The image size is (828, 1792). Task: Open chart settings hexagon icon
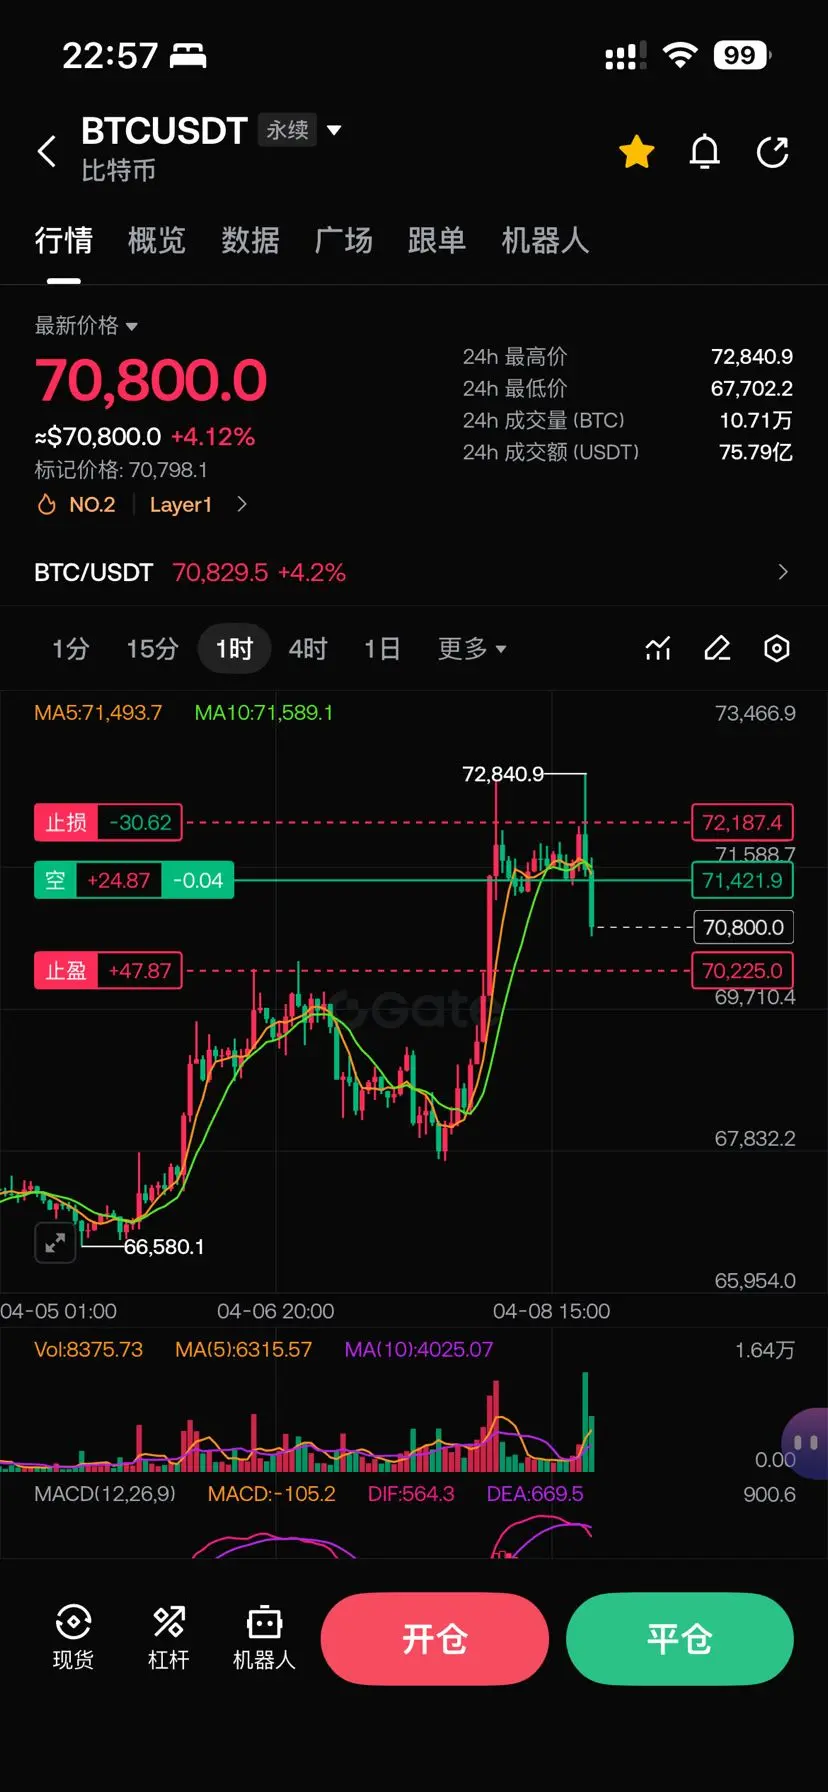point(777,649)
